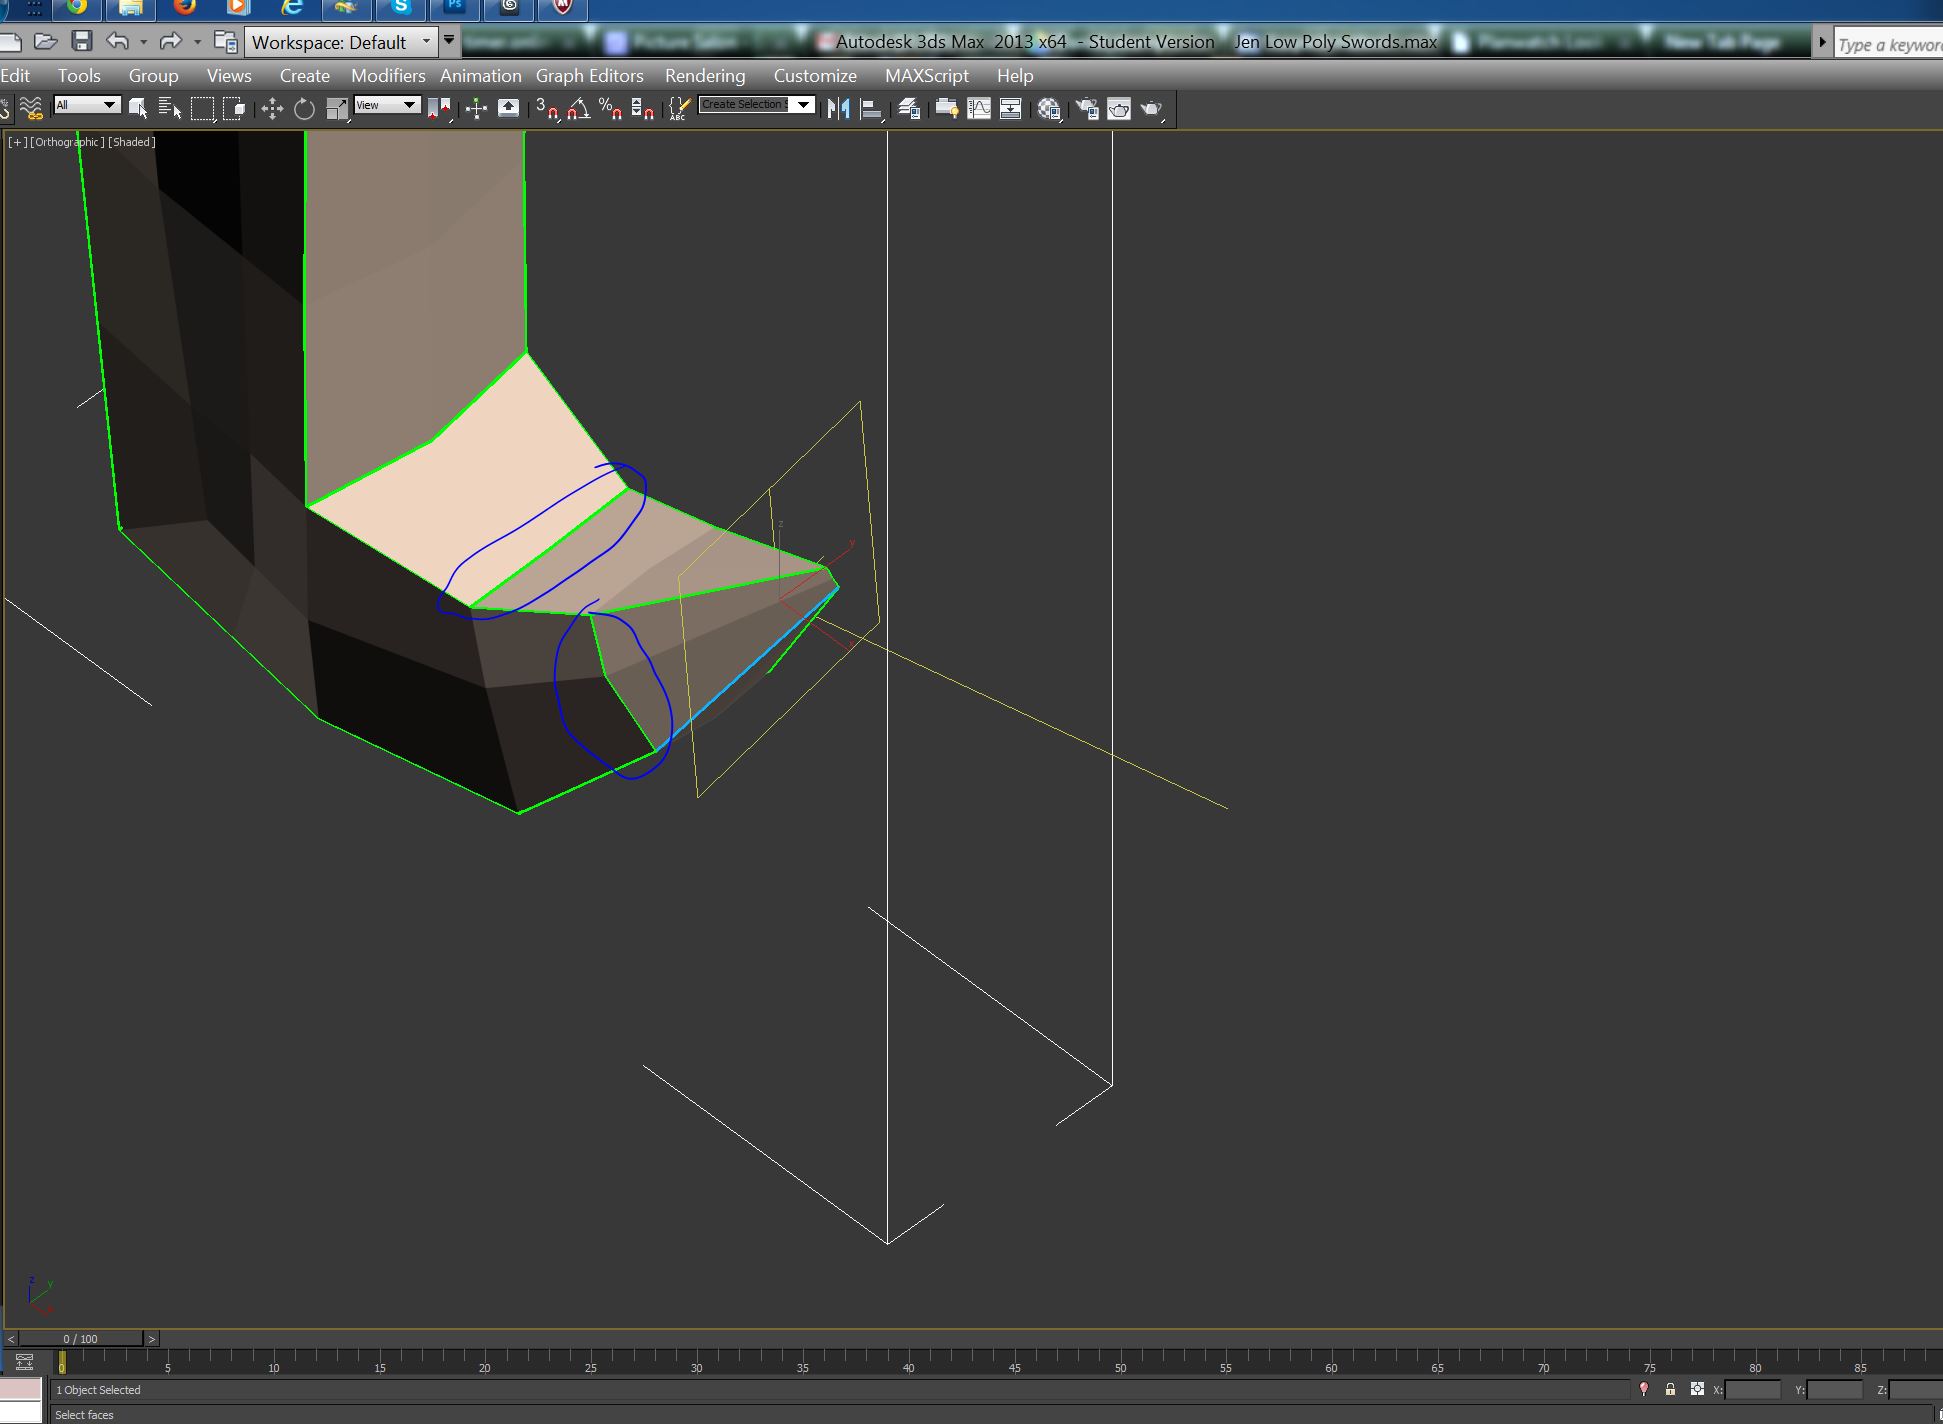The height and width of the screenshot is (1424, 1943).
Task: Toggle the Selection Lock padlock icon
Action: (1670, 1389)
